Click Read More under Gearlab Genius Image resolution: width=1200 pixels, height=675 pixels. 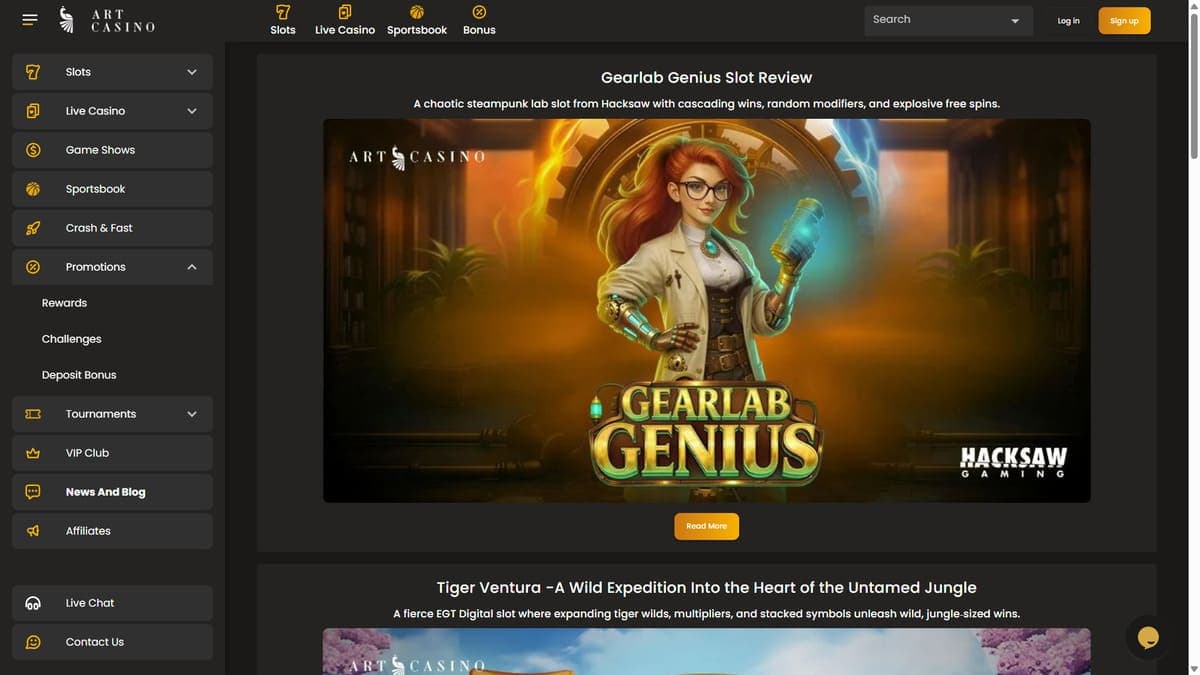[707, 526]
